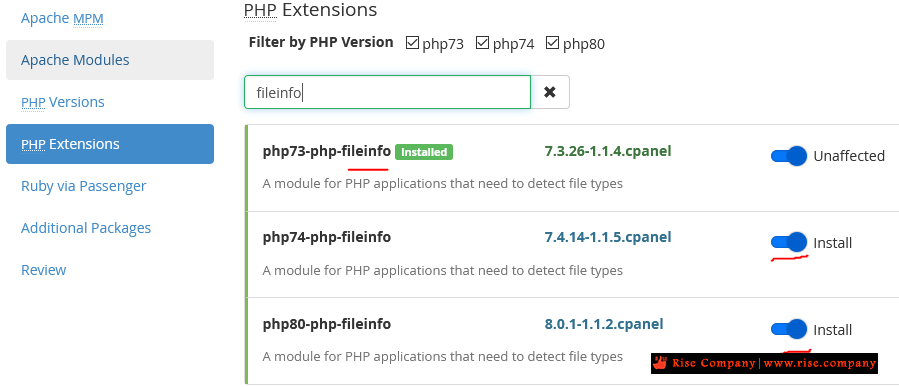Open Additional Packages section
899x387 pixels.
[x=86, y=228]
